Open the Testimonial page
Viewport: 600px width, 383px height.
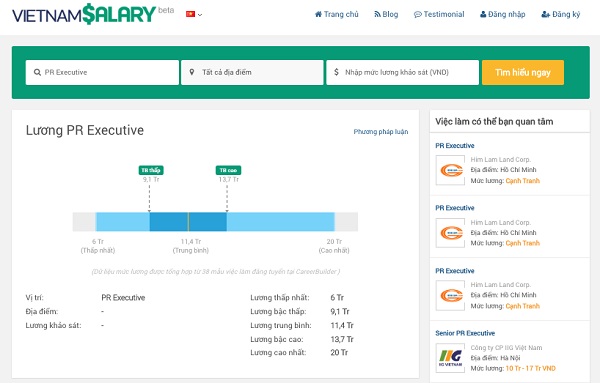click(x=439, y=14)
